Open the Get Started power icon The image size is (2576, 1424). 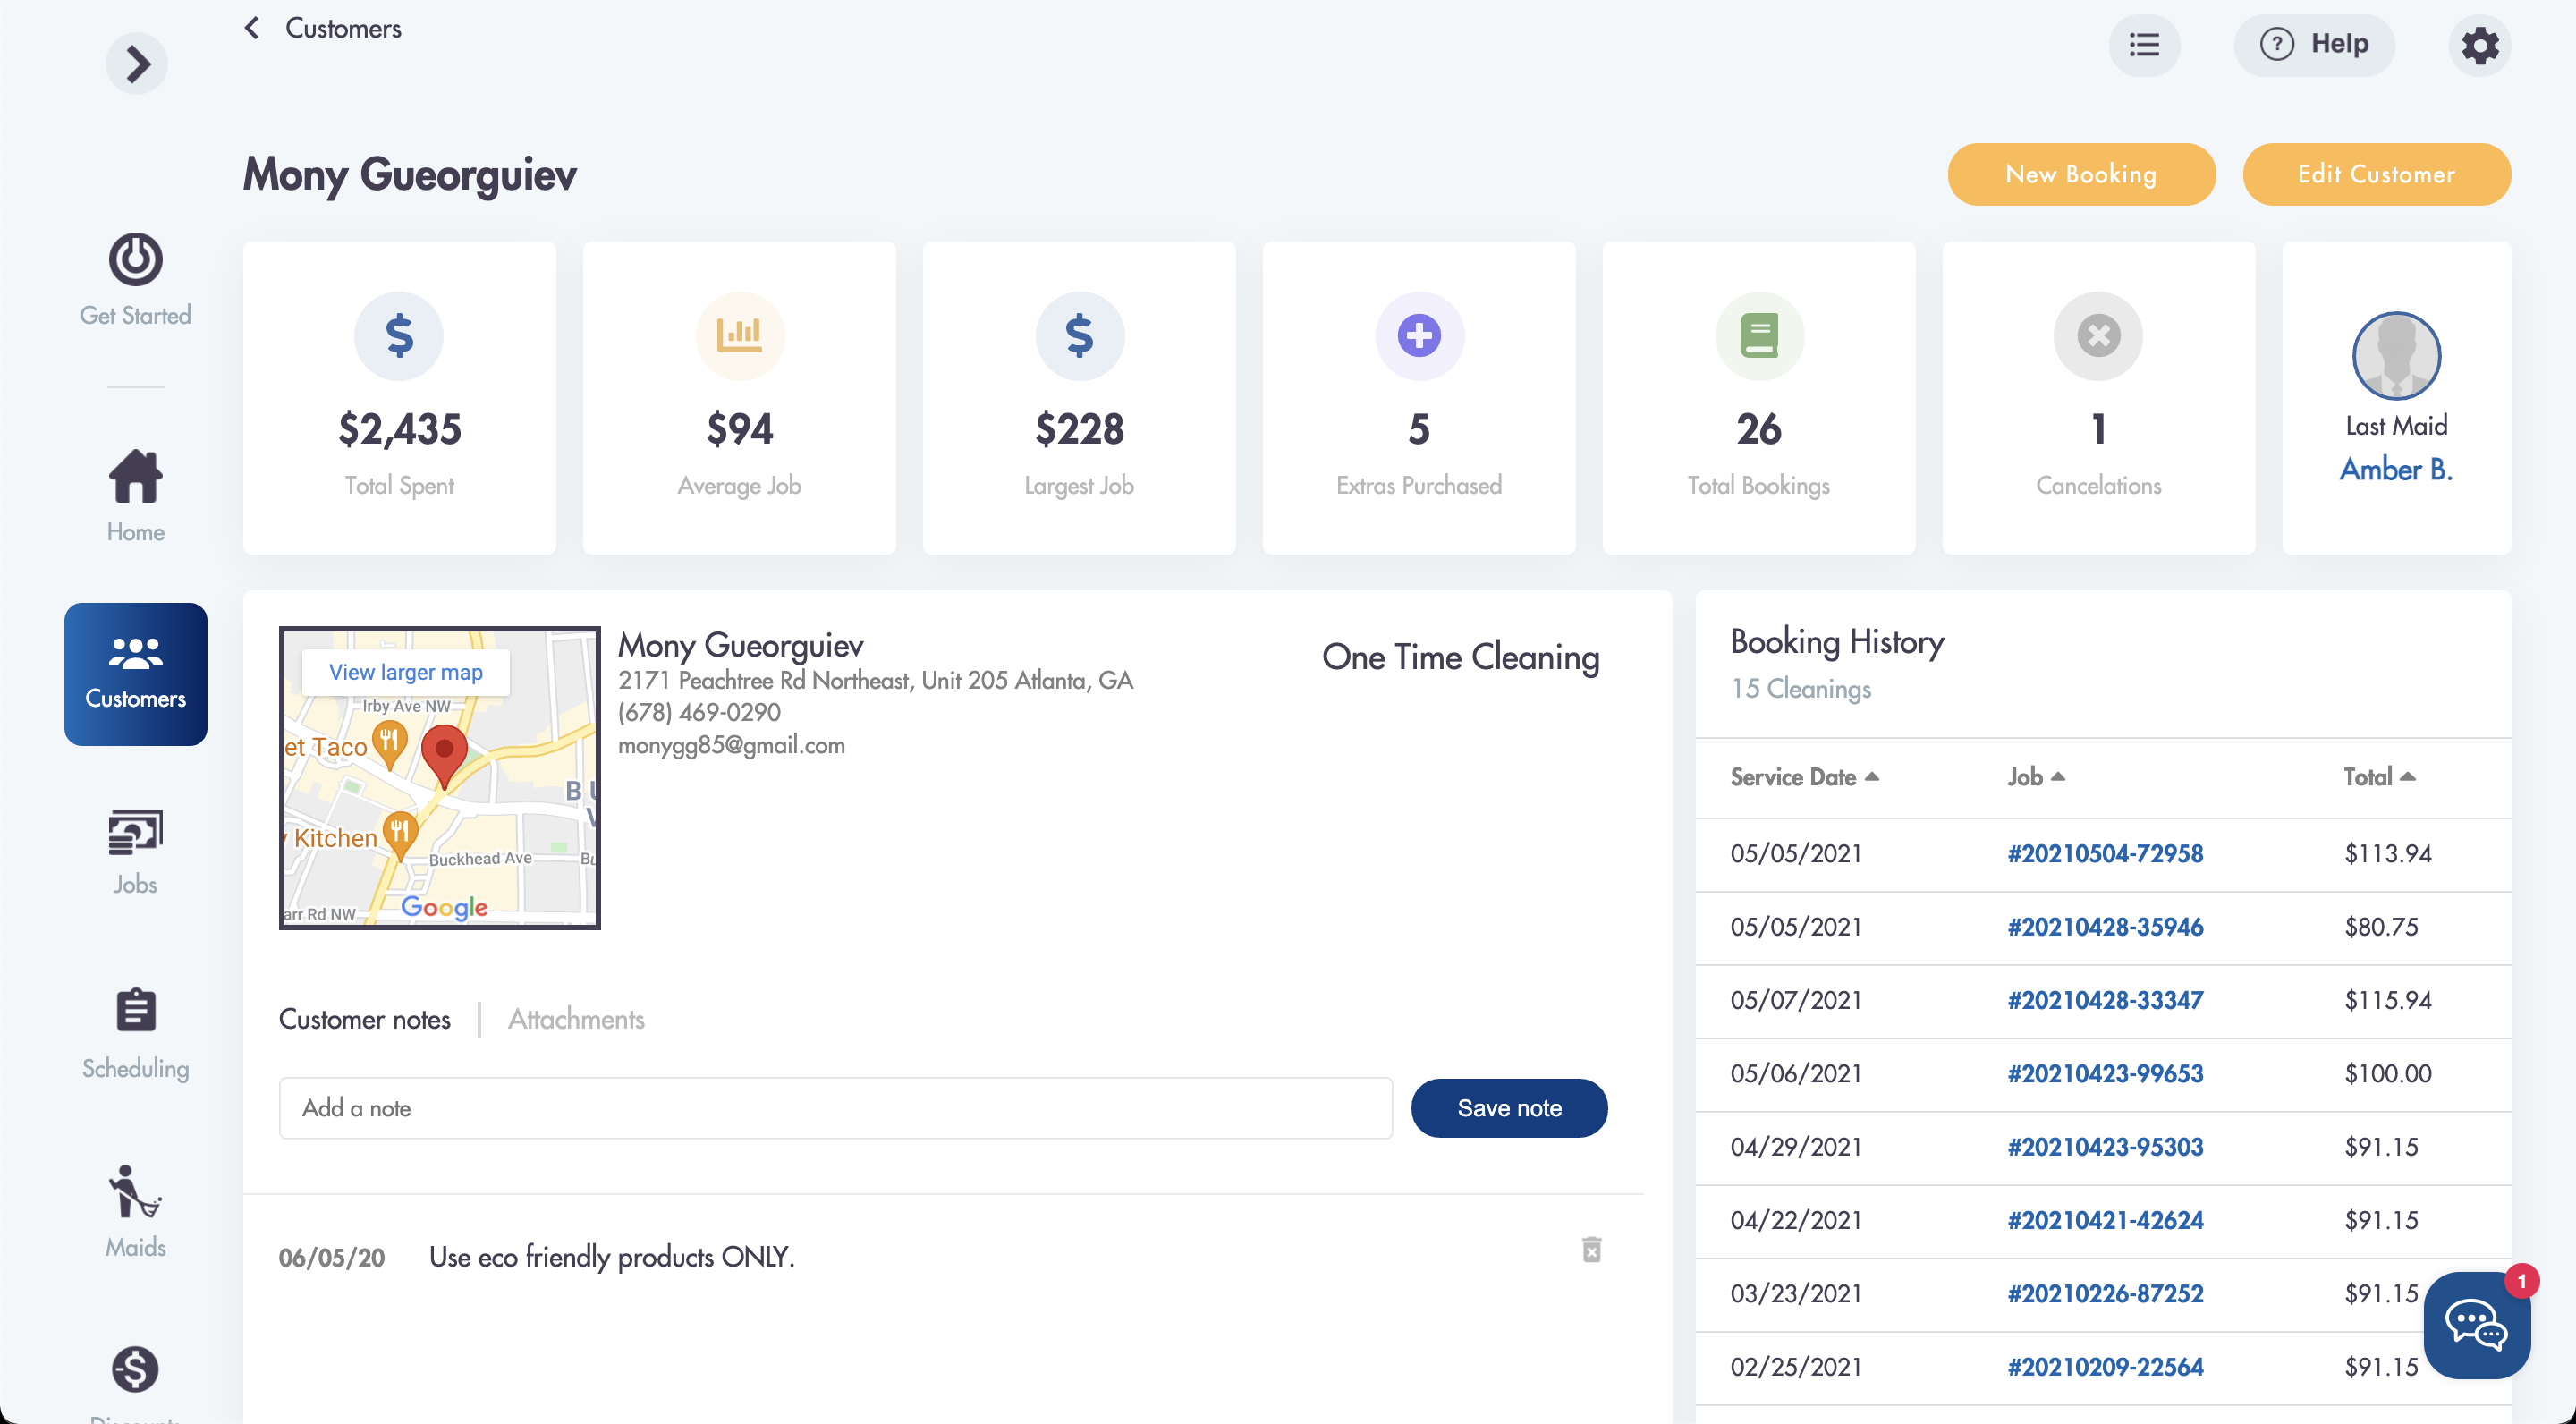click(136, 260)
